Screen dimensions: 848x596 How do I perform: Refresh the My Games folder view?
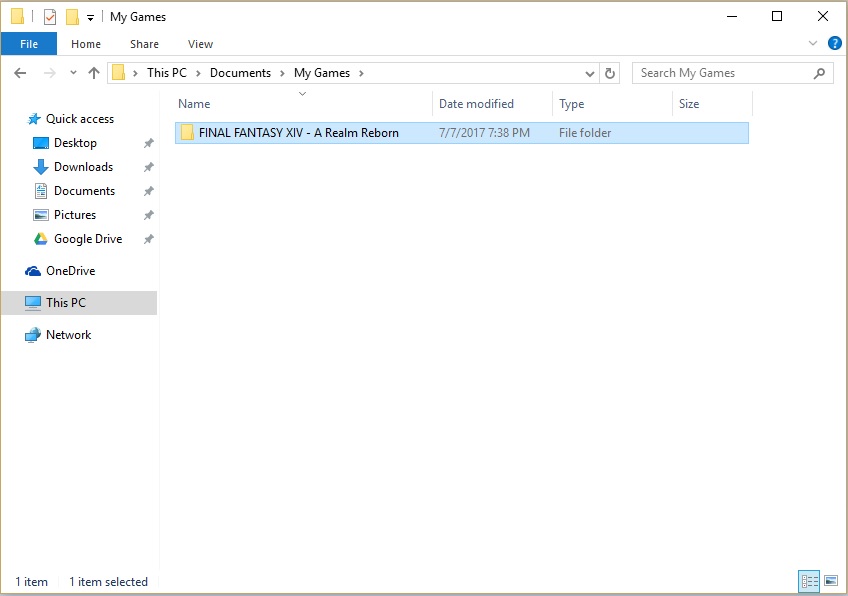pyautogui.click(x=610, y=73)
